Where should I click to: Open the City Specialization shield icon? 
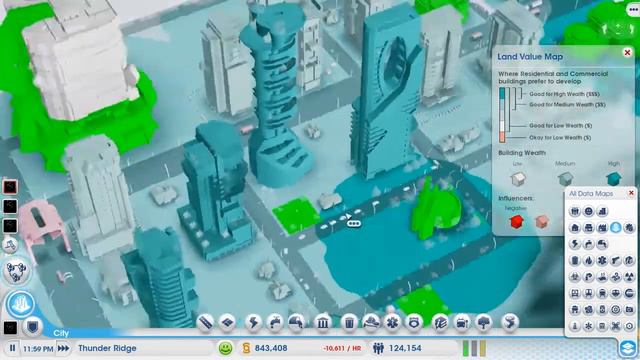pyautogui.click(x=32, y=327)
